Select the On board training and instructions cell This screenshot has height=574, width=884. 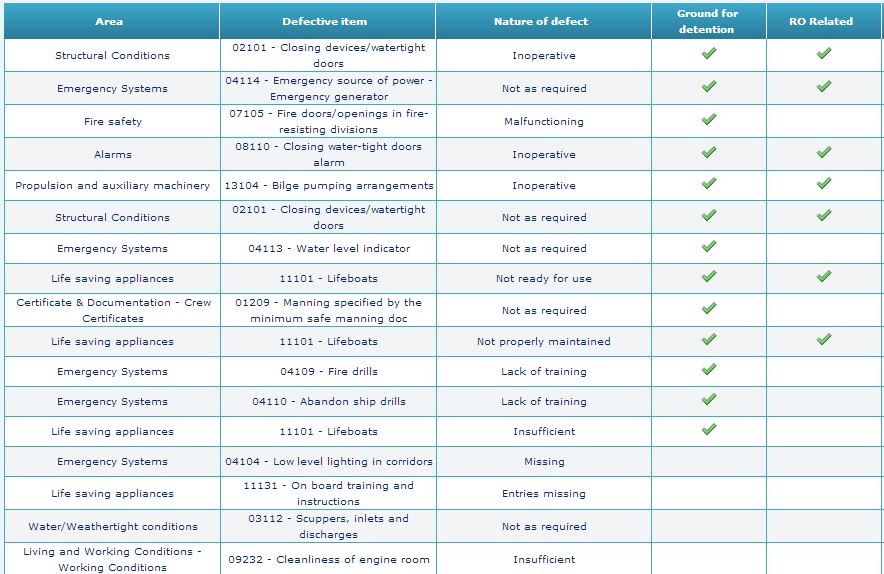point(327,493)
